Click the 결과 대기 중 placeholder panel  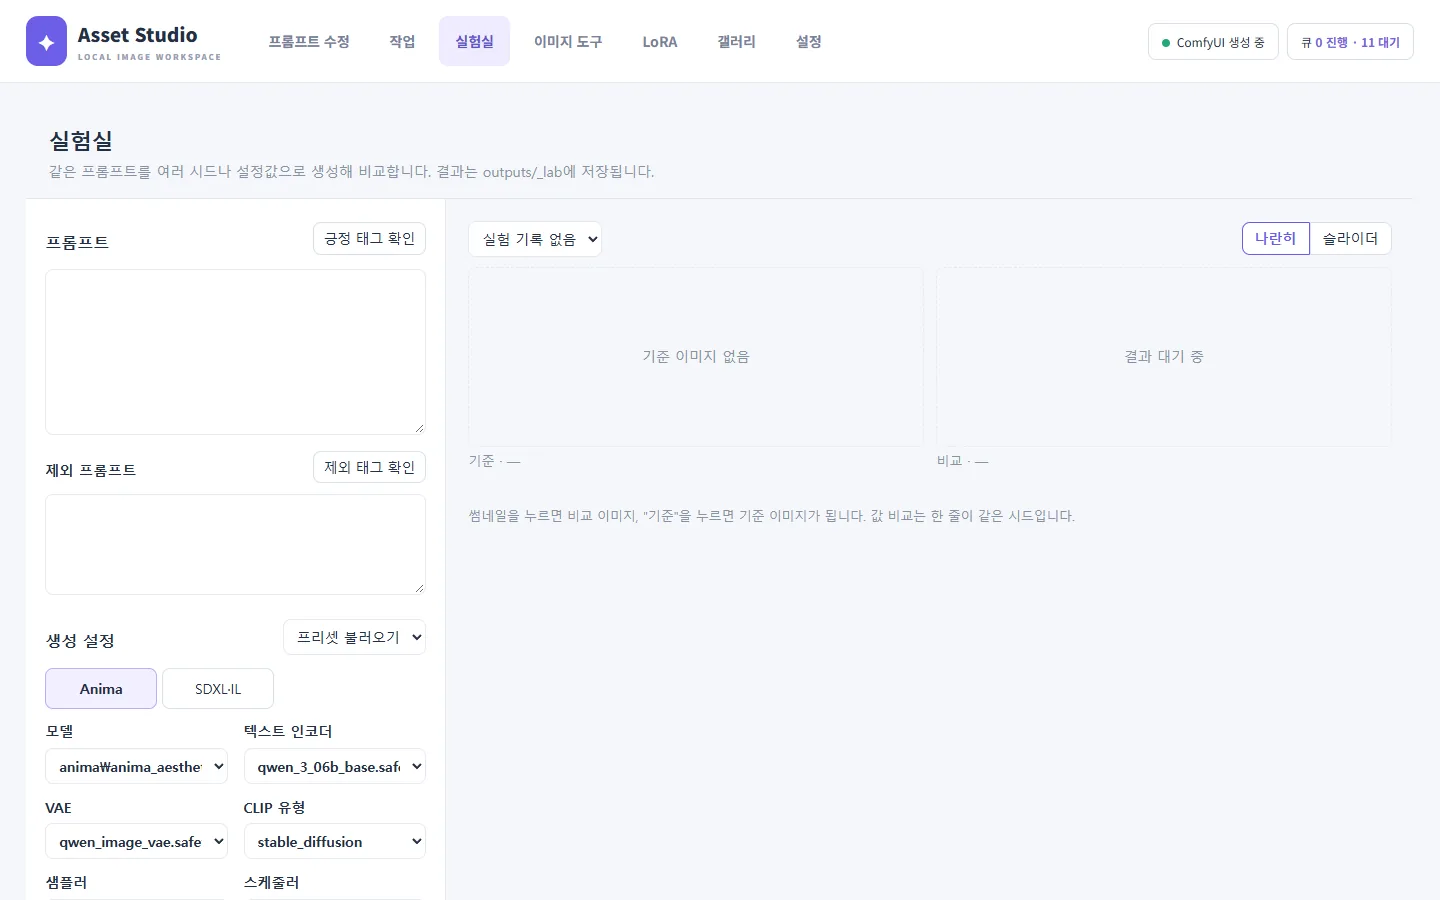click(1164, 357)
